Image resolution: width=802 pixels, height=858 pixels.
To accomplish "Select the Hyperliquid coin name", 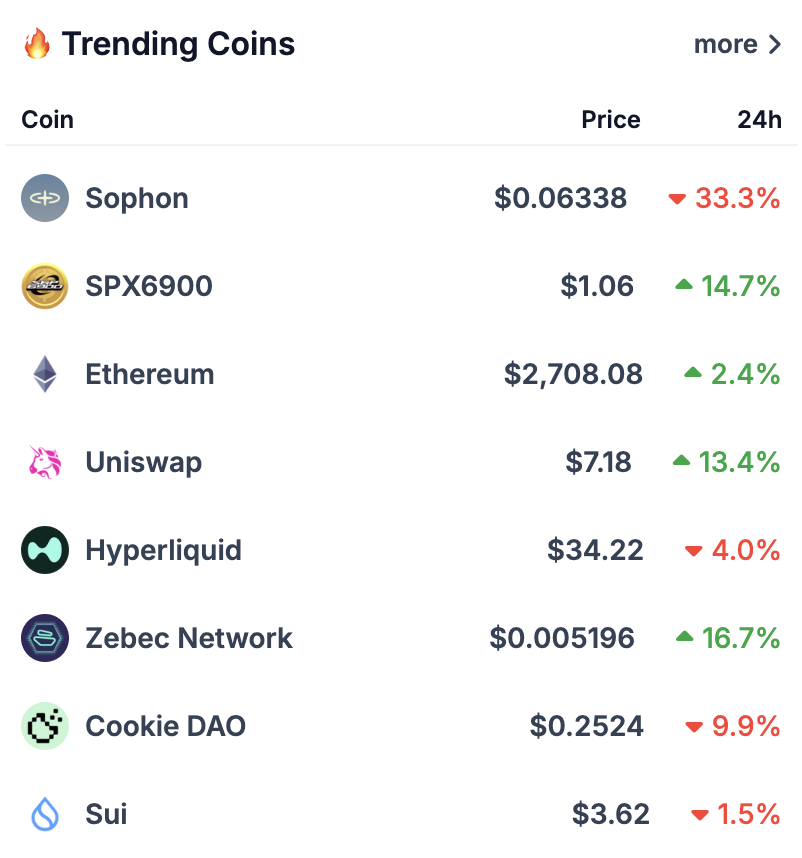I will point(163,550).
